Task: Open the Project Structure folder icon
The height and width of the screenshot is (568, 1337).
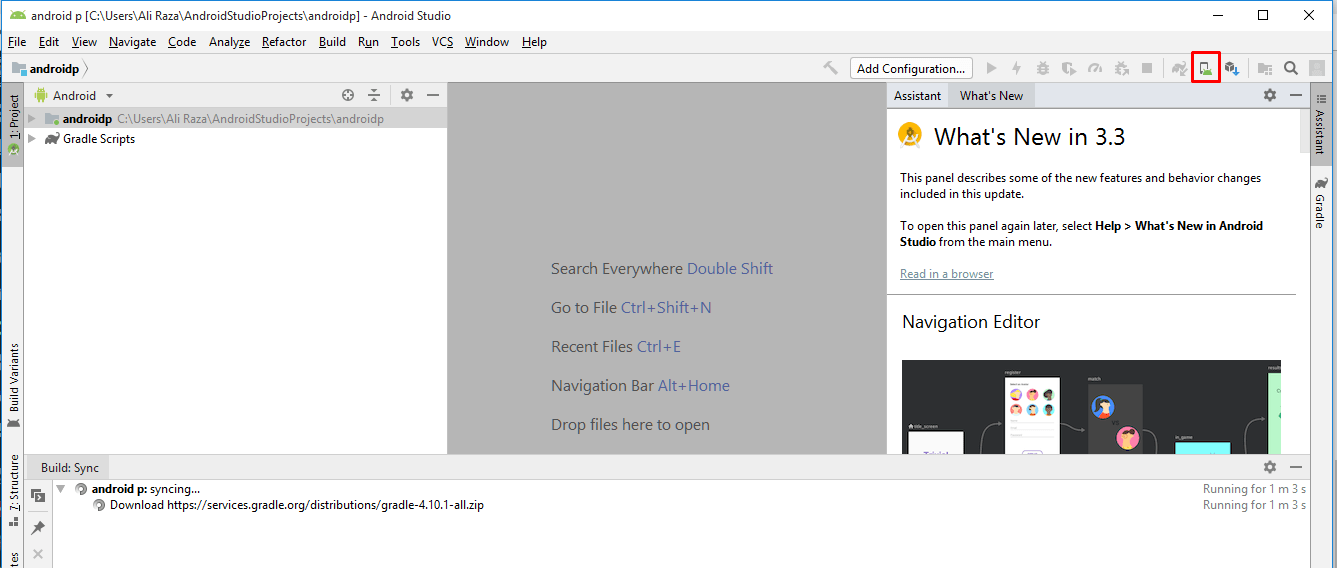Action: click(1265, 68)
